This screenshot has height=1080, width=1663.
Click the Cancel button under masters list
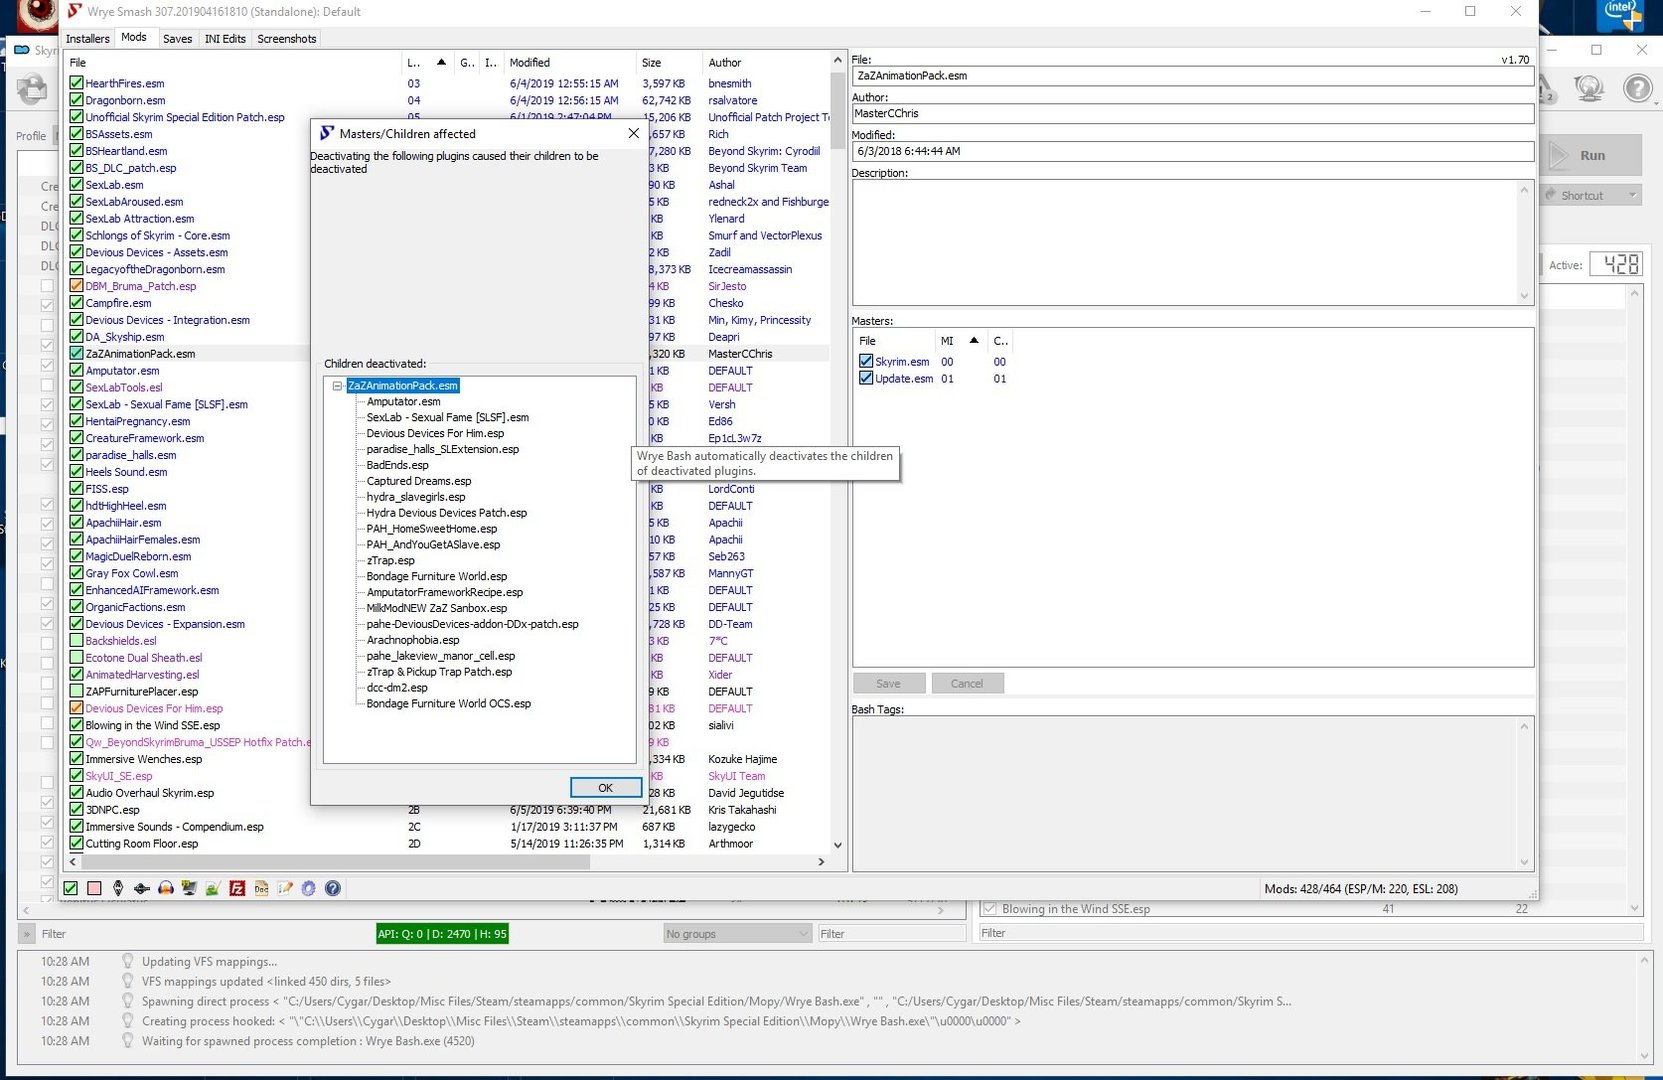pos(967,683)
